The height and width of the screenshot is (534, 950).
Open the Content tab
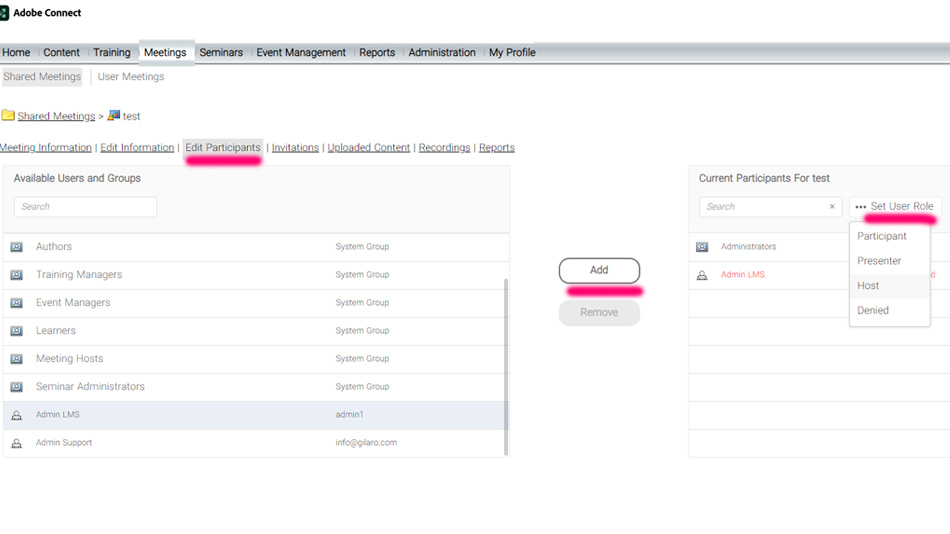click(x=61, y=53)
